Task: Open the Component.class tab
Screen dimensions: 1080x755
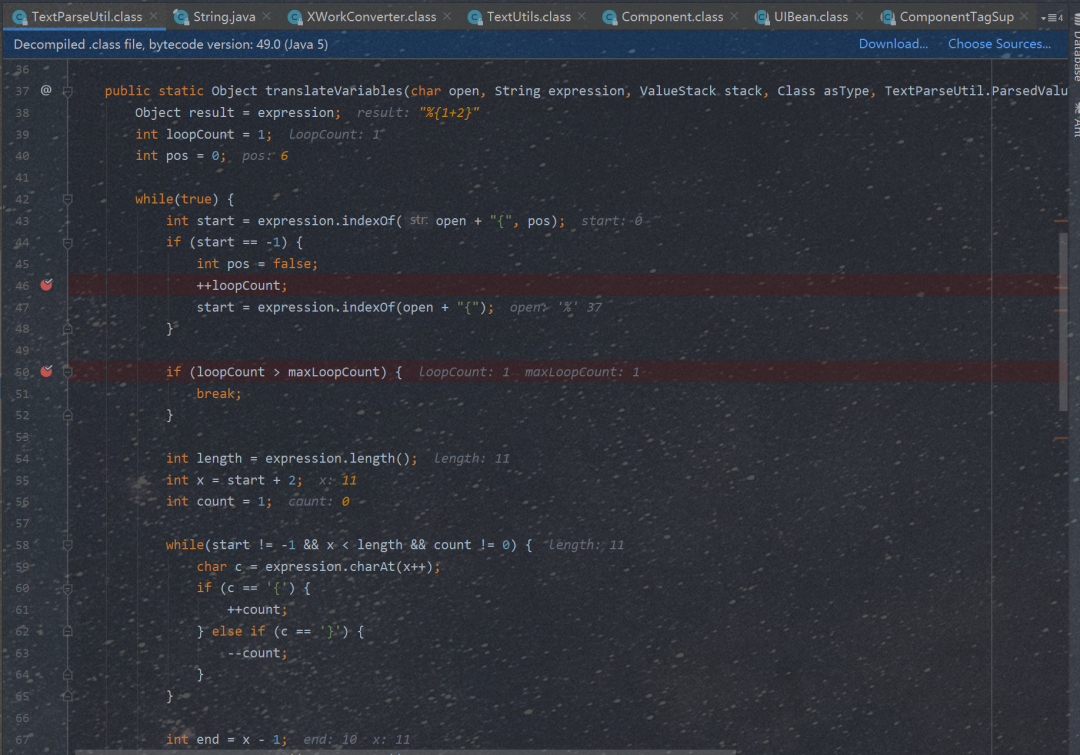Action: click(672, 17)
